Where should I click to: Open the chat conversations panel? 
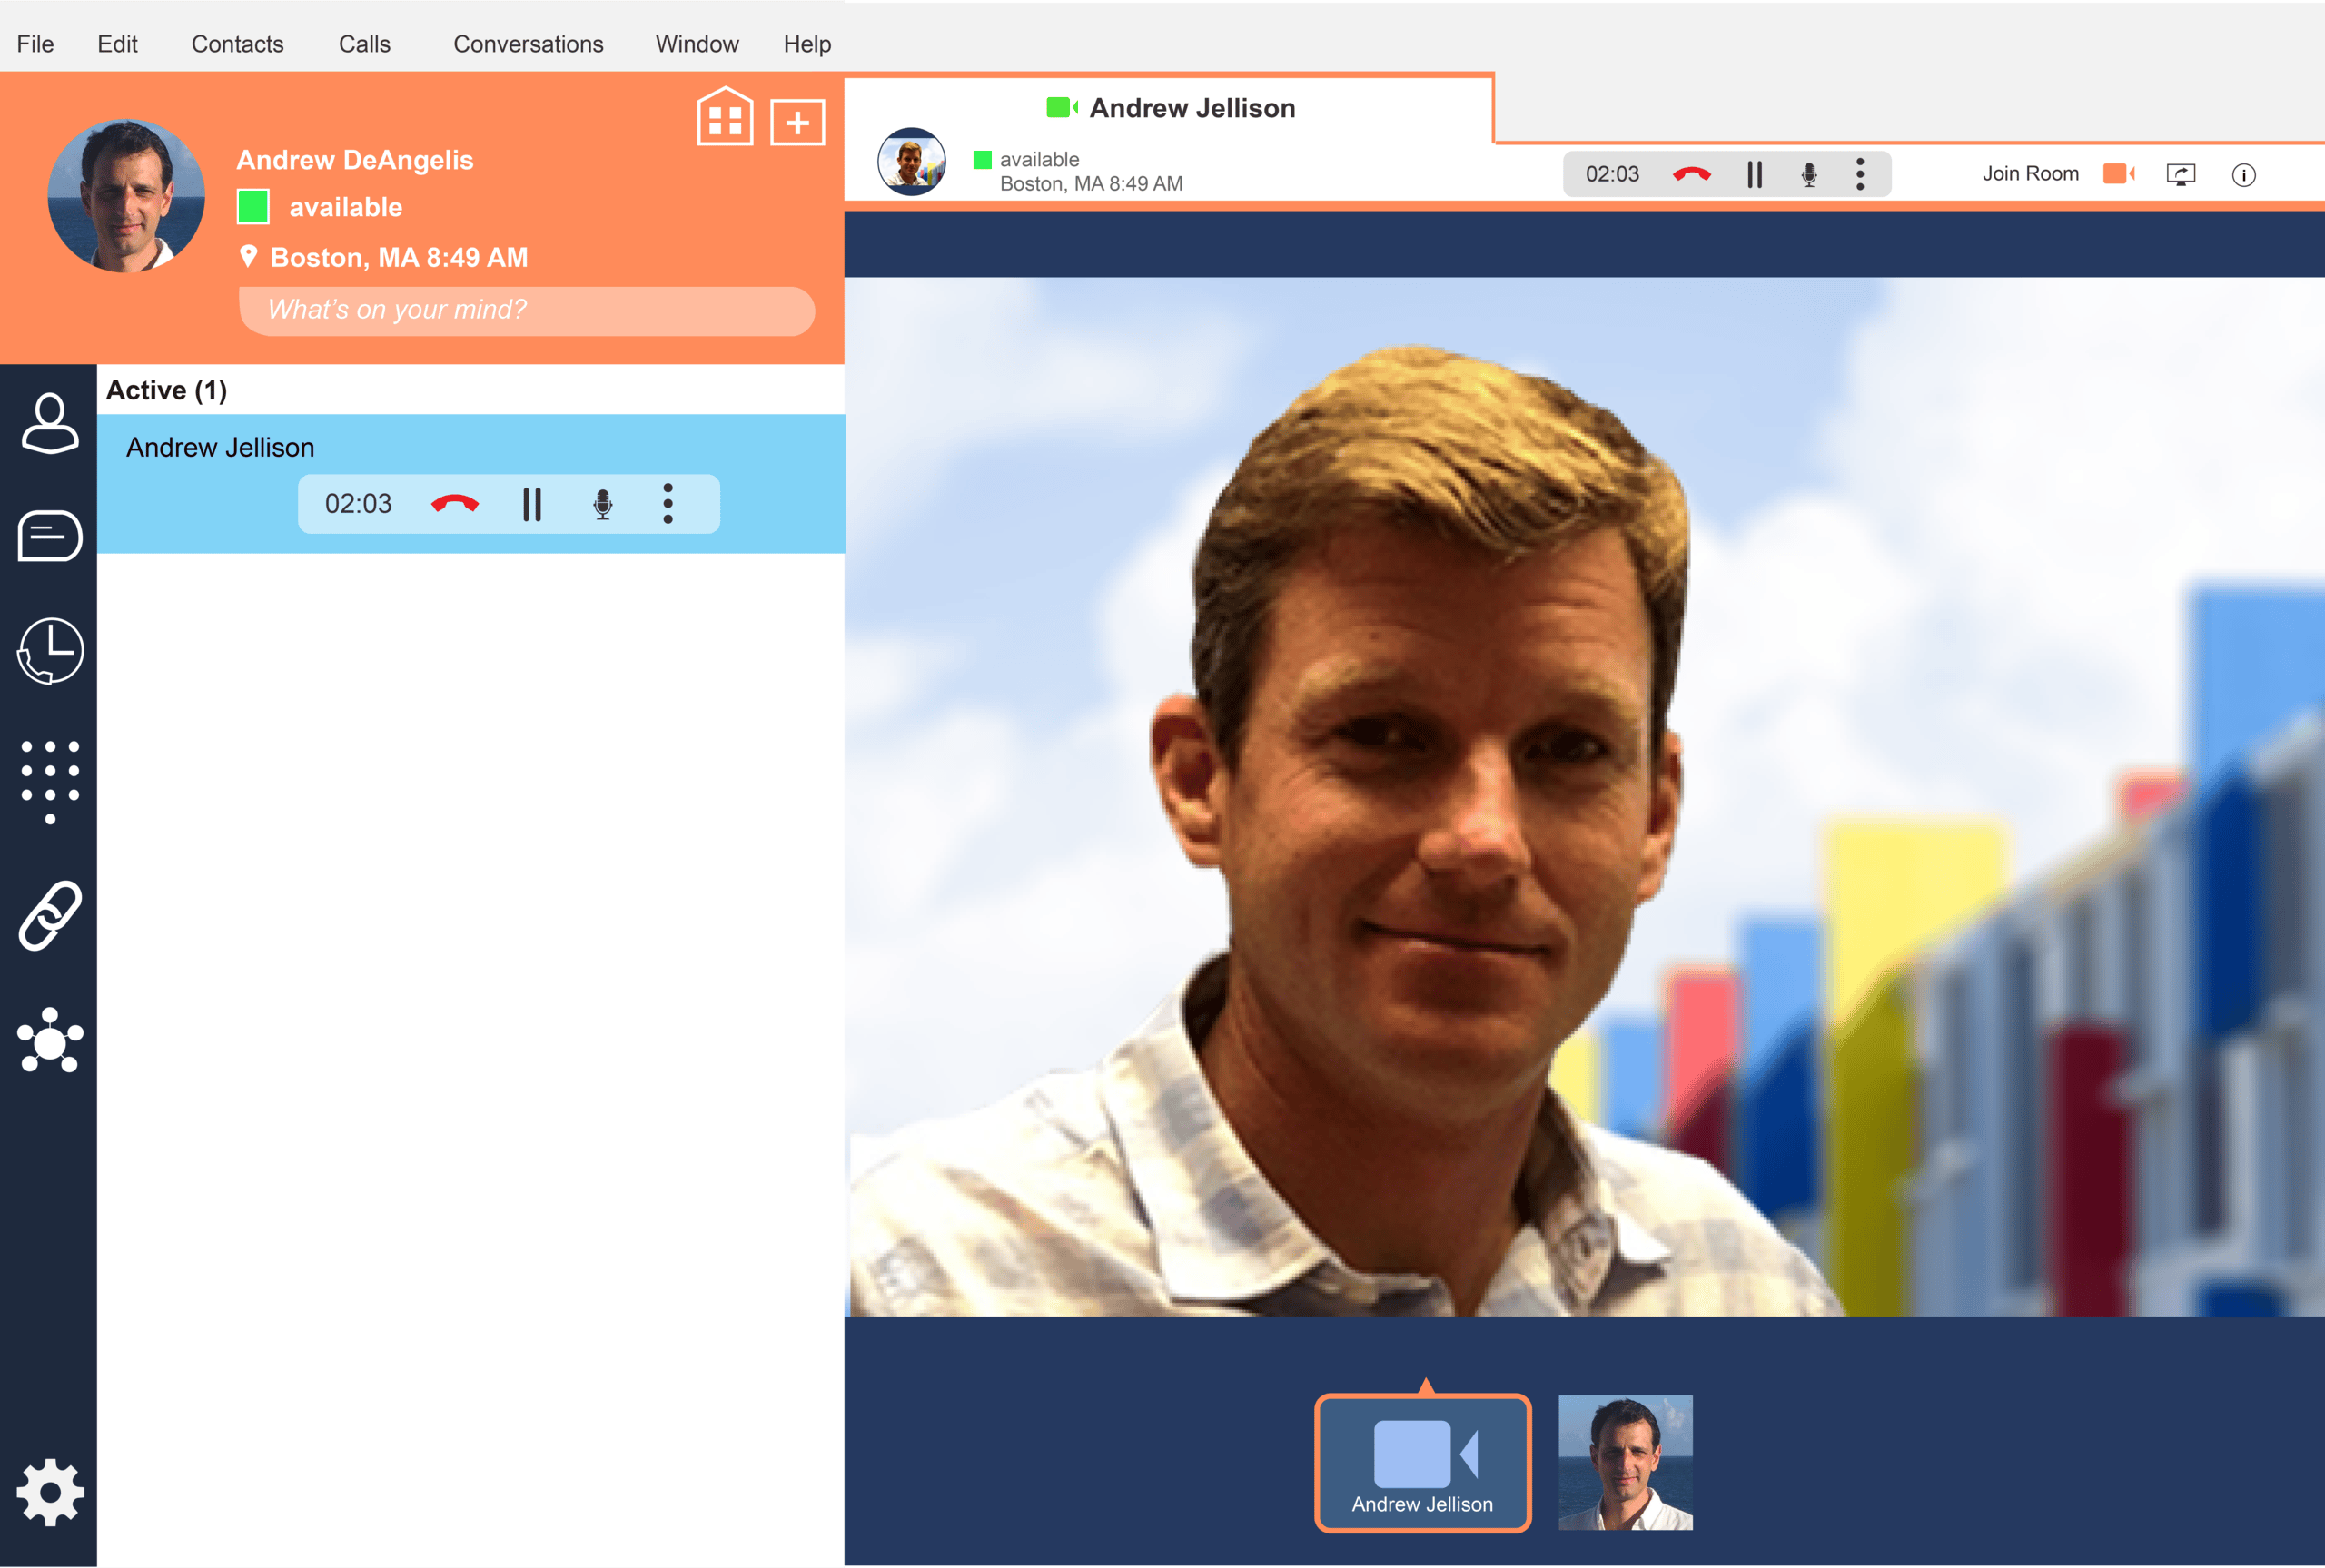49,536
